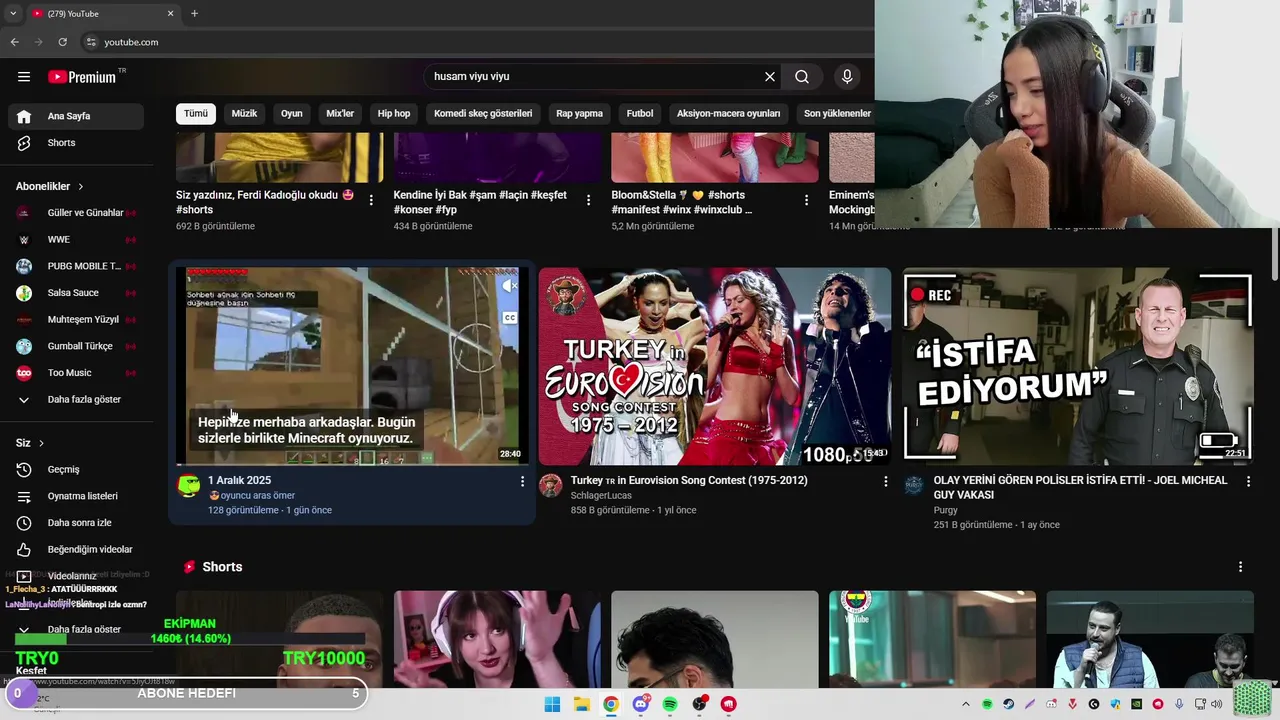Go to Ana Sayfa in the sidebar
This screenshot has height=720, width=1280.
click(x=76, y=116)
